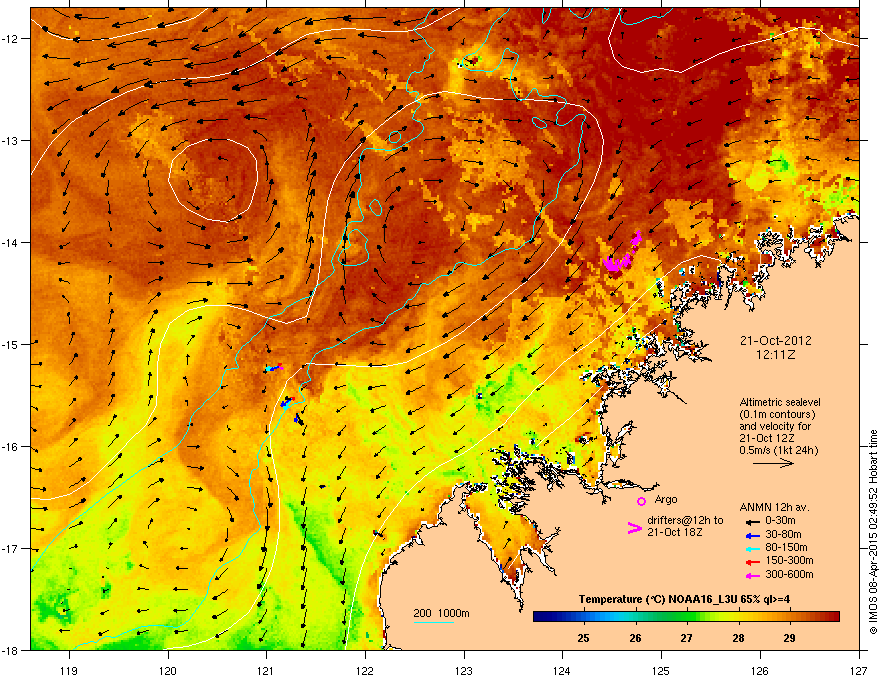
Task: Click the latitude axis label -13
Action: click(x=11, y=141)
